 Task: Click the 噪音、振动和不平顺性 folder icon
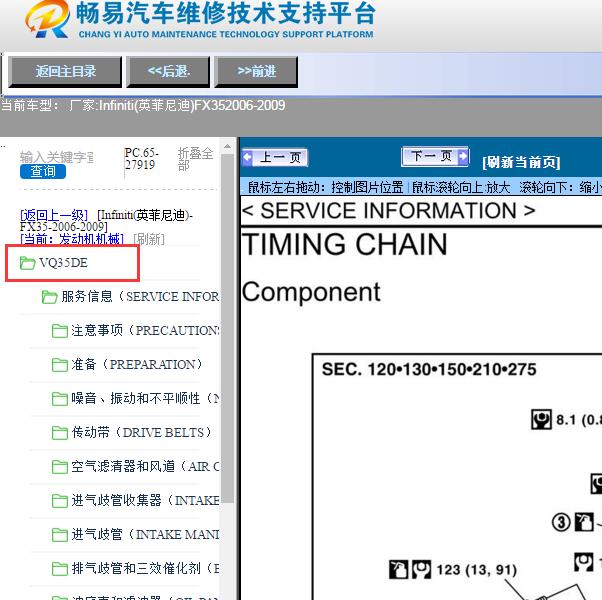(60, 399)
